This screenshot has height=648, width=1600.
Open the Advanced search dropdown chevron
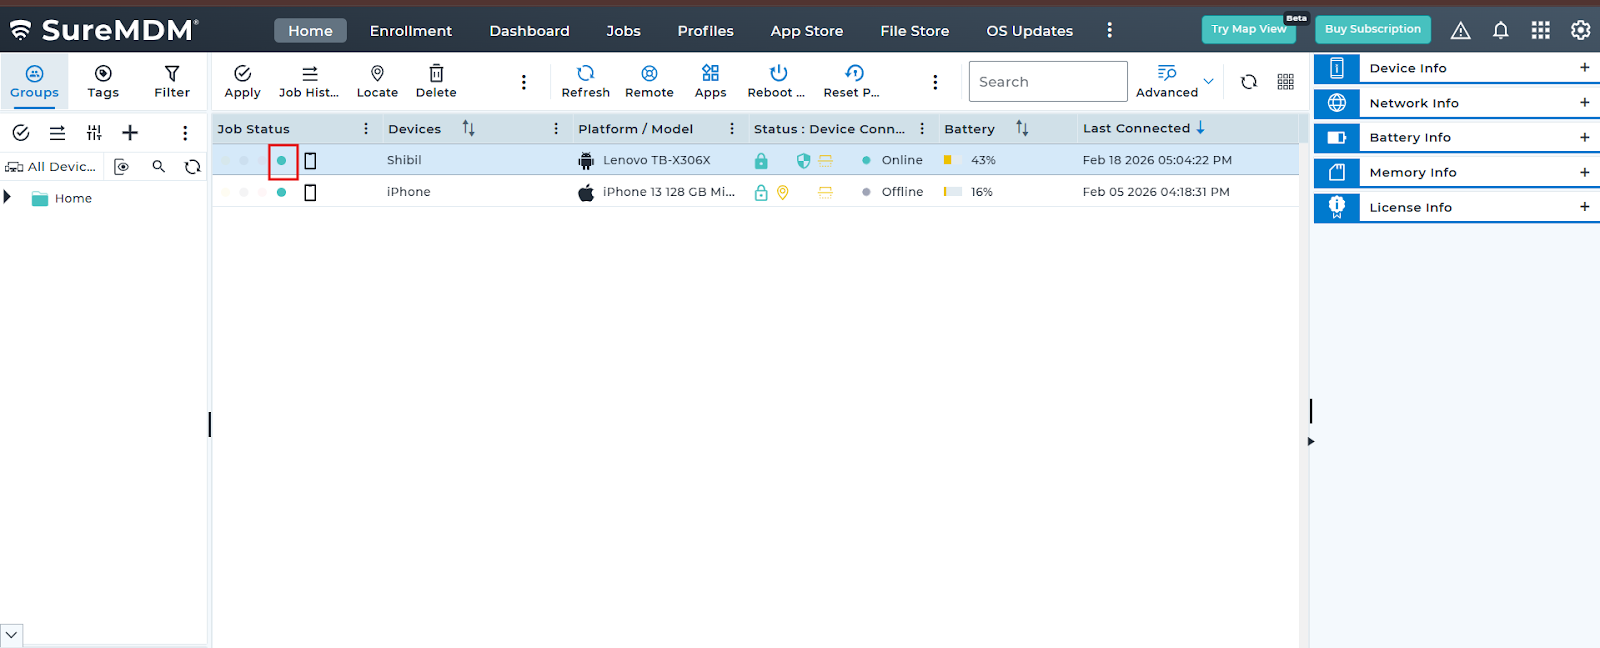1208,82
